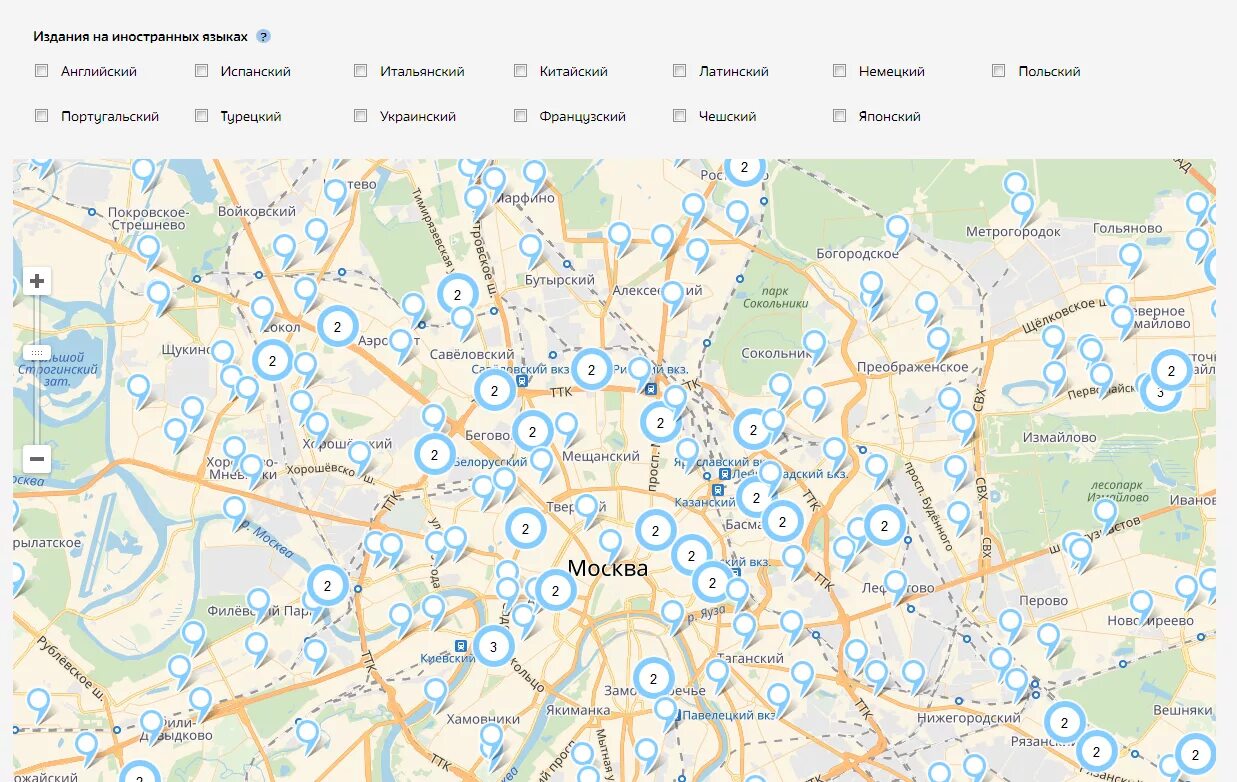Image resolution: width=1237 pixels, height=782 pixels.
Task: Open the cluster of 3 near Первомайская
Action: [1160, 393]
